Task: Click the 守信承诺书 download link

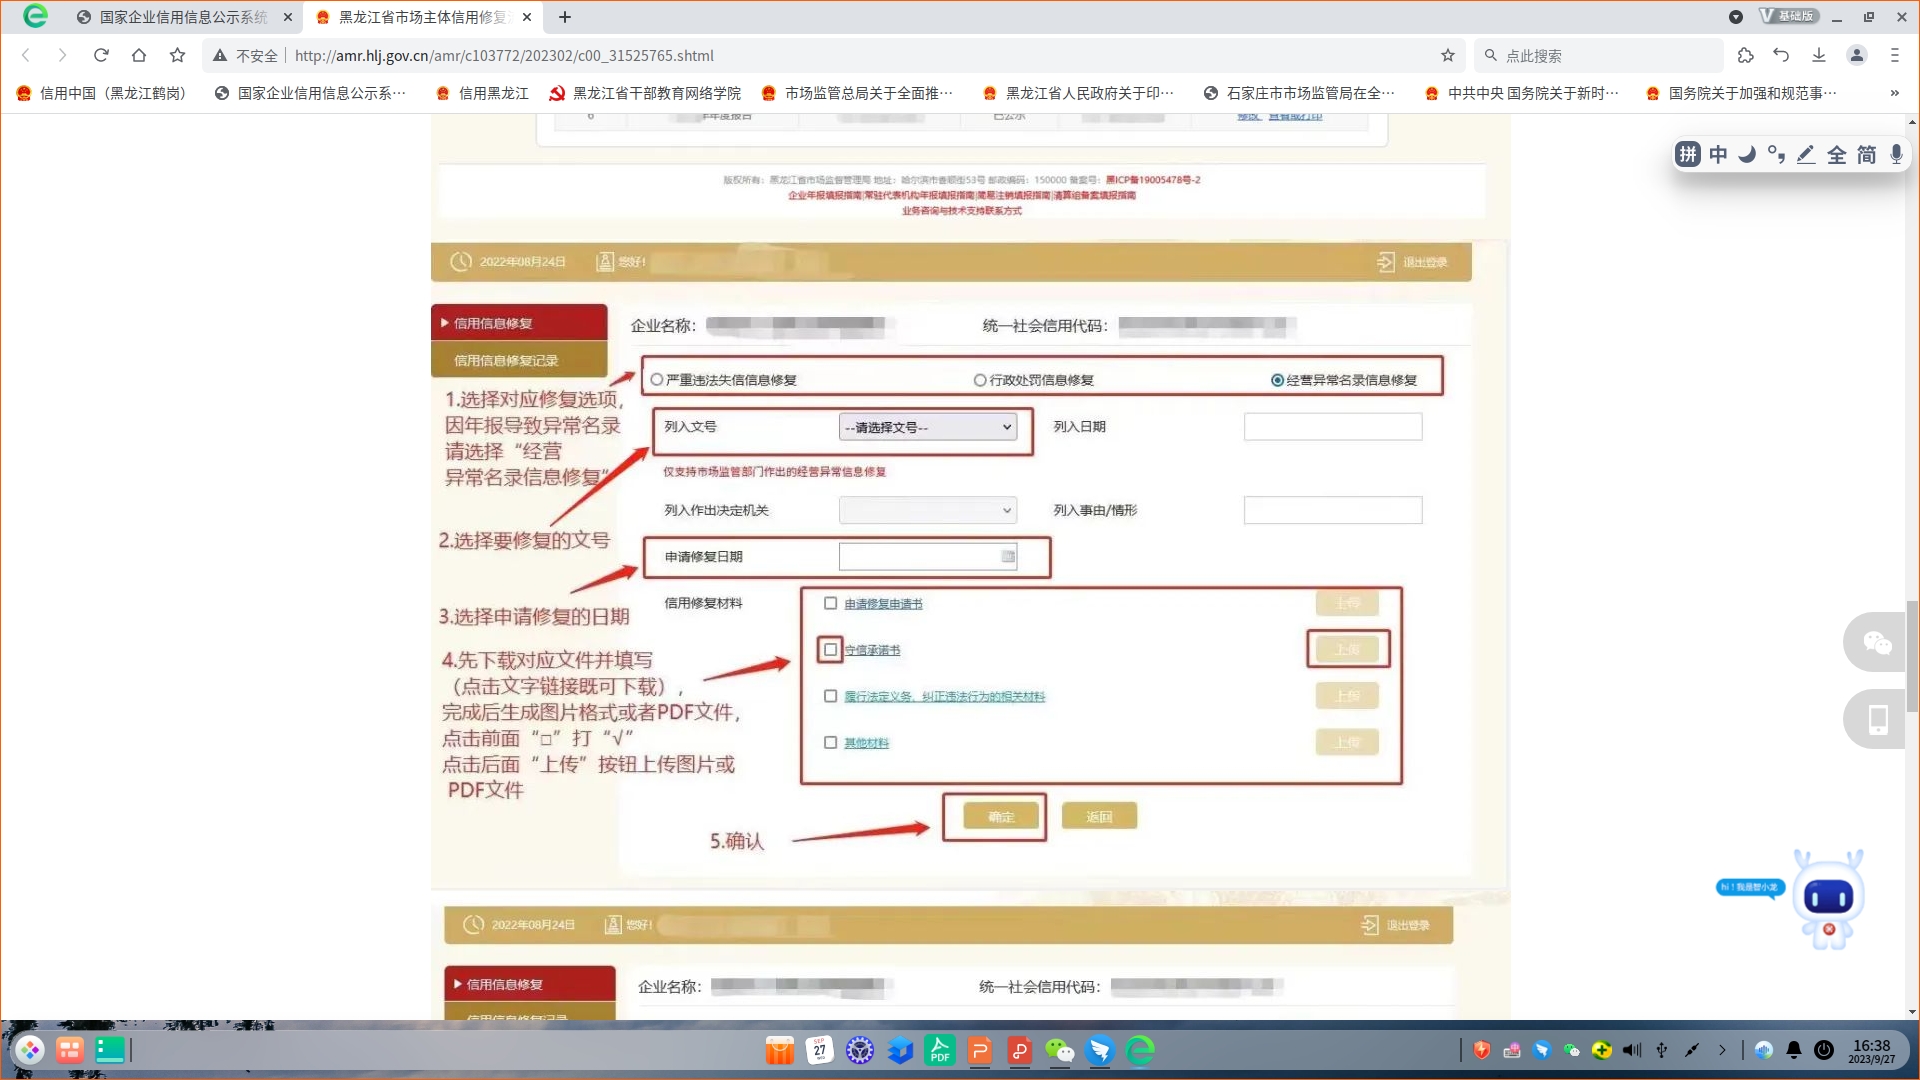Action: tap(872, 650)
